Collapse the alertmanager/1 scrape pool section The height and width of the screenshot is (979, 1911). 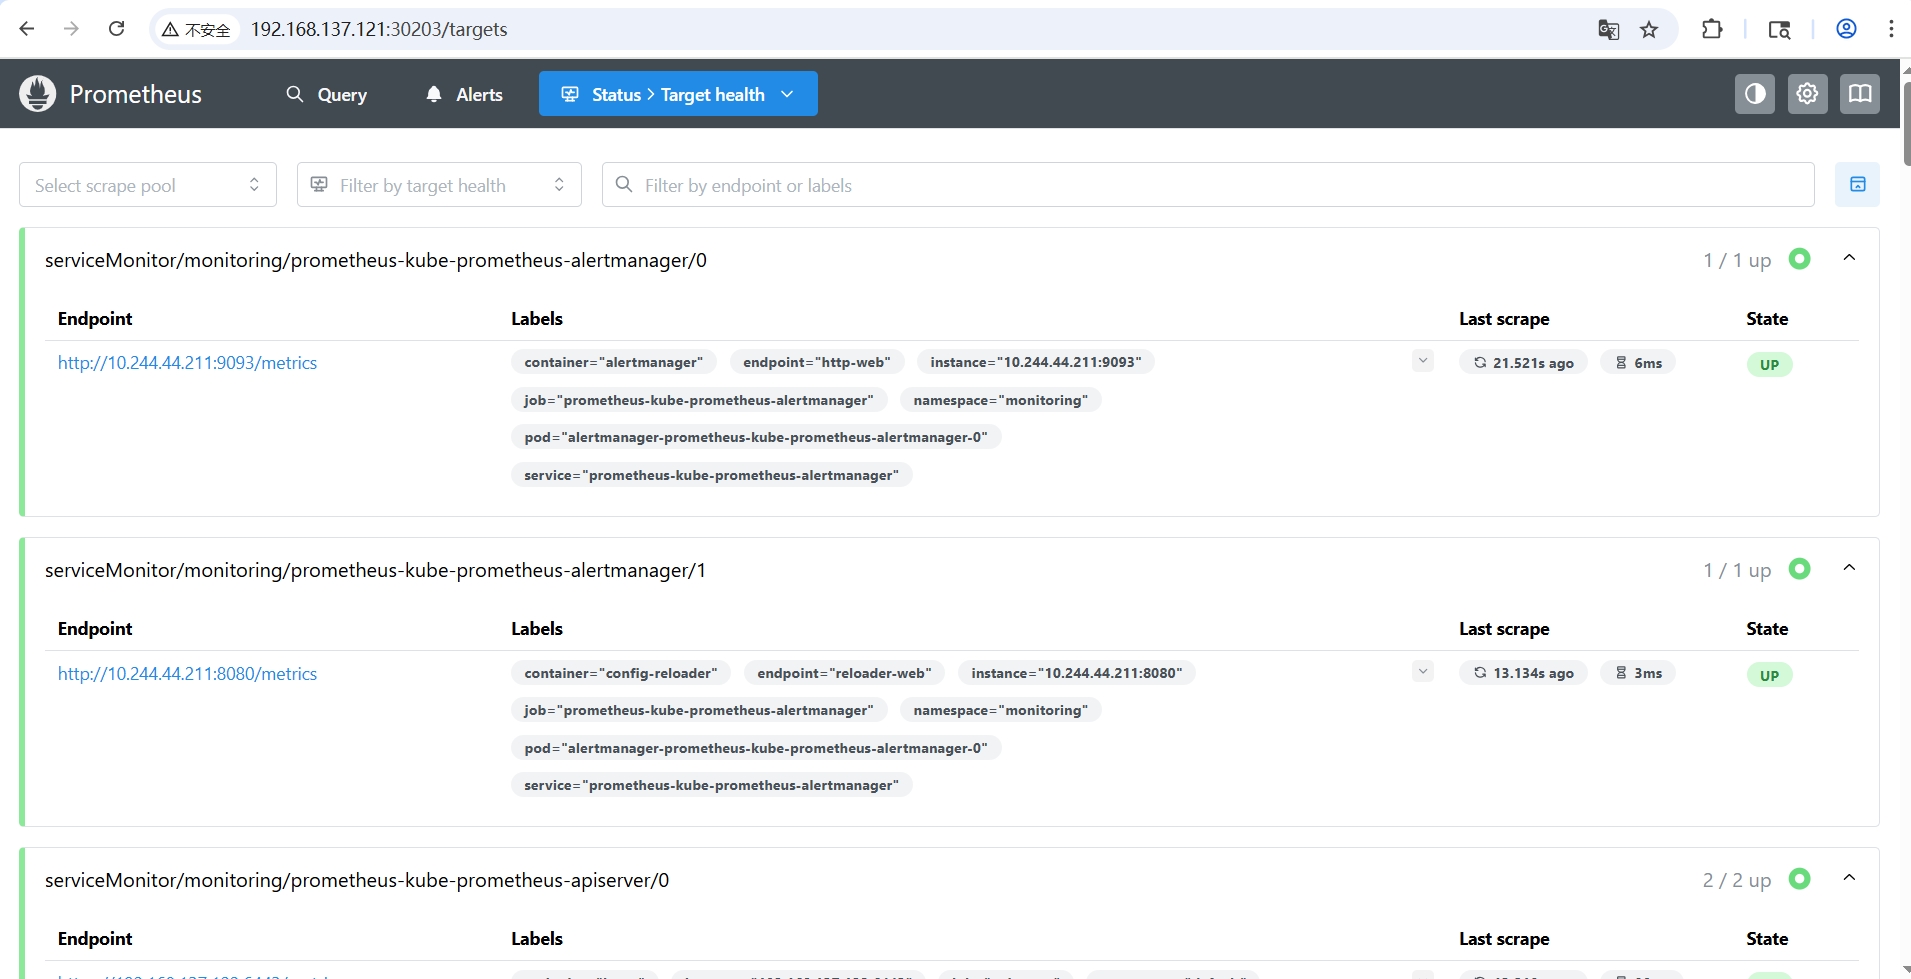coord(1849,569)
